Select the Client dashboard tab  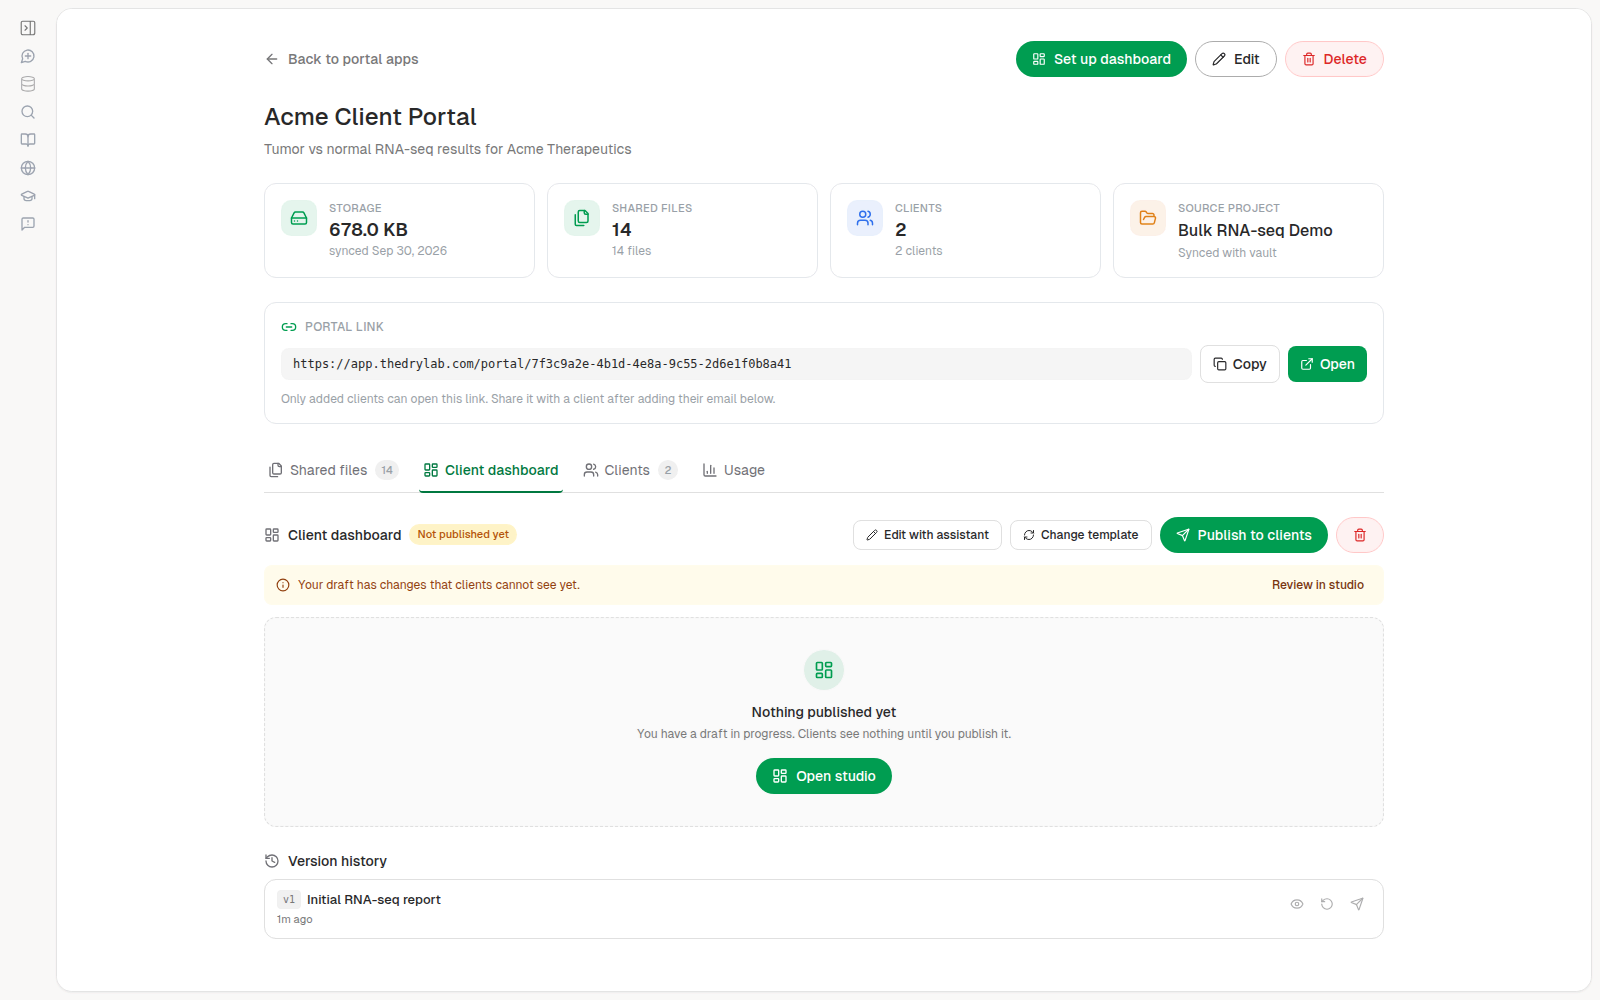click(491, 470)
